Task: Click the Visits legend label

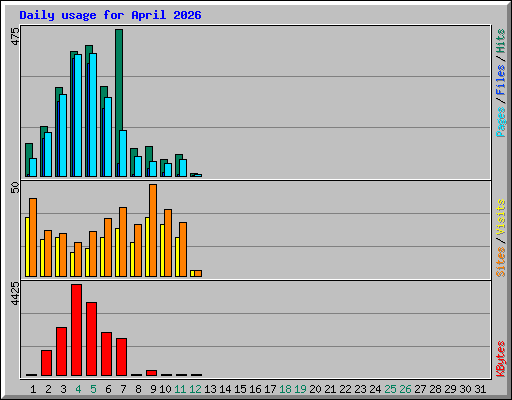Action: click(501, 217)
